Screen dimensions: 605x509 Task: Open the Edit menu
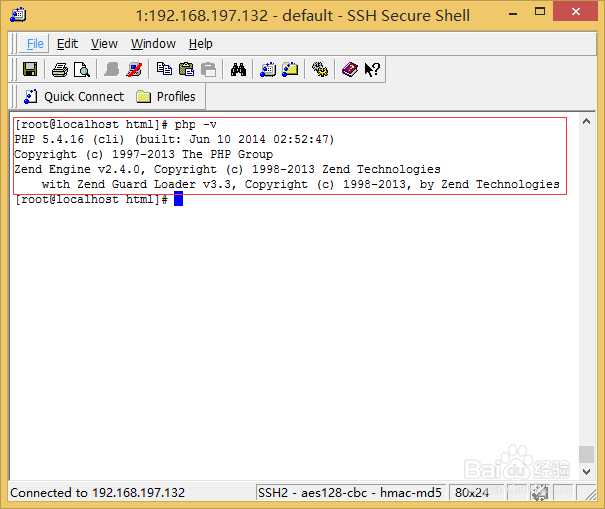pos(67,44)
